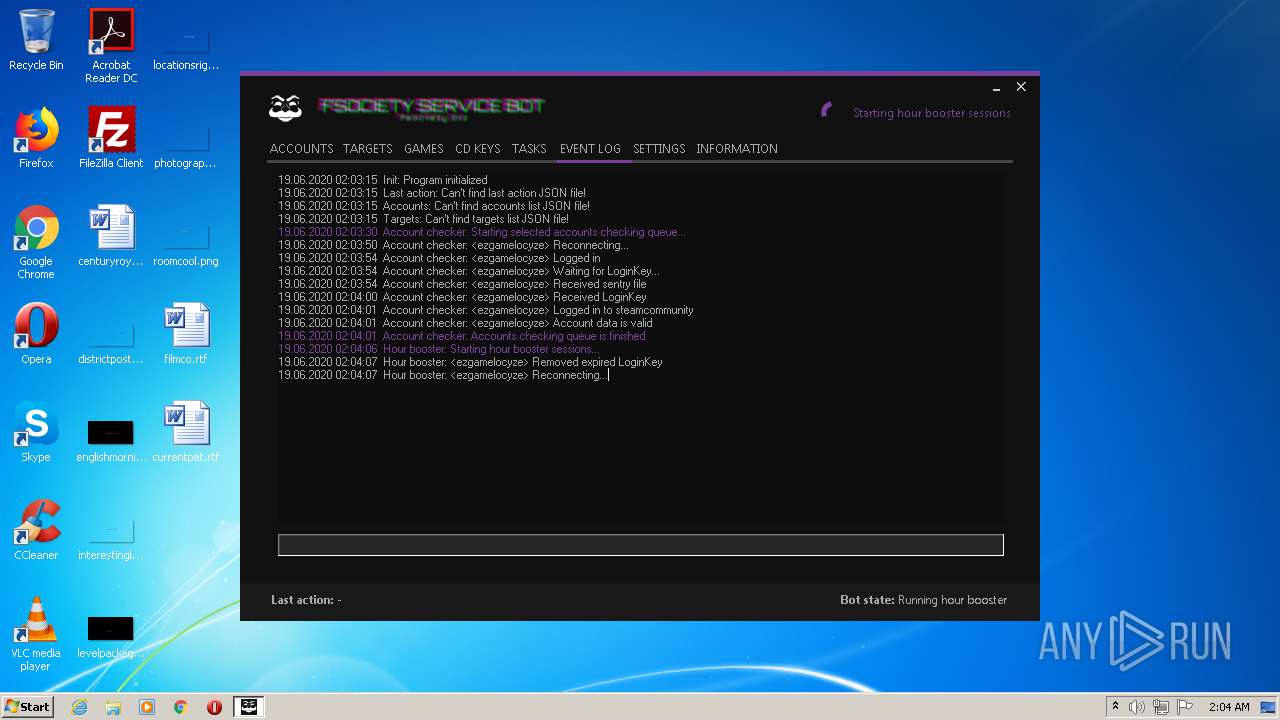Click the 'Starting hour booster sessions' status text

click(x=931, y=113)
